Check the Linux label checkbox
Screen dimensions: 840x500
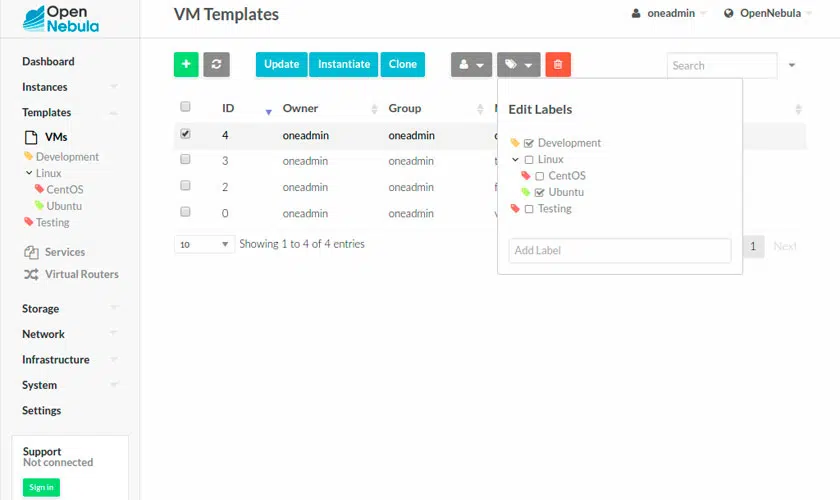point(529,160)
